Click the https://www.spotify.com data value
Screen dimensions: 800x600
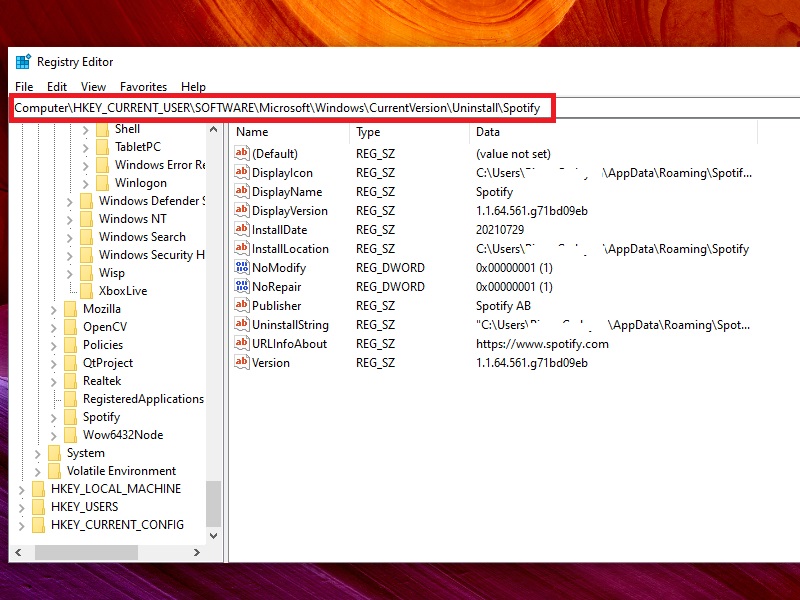542,344
